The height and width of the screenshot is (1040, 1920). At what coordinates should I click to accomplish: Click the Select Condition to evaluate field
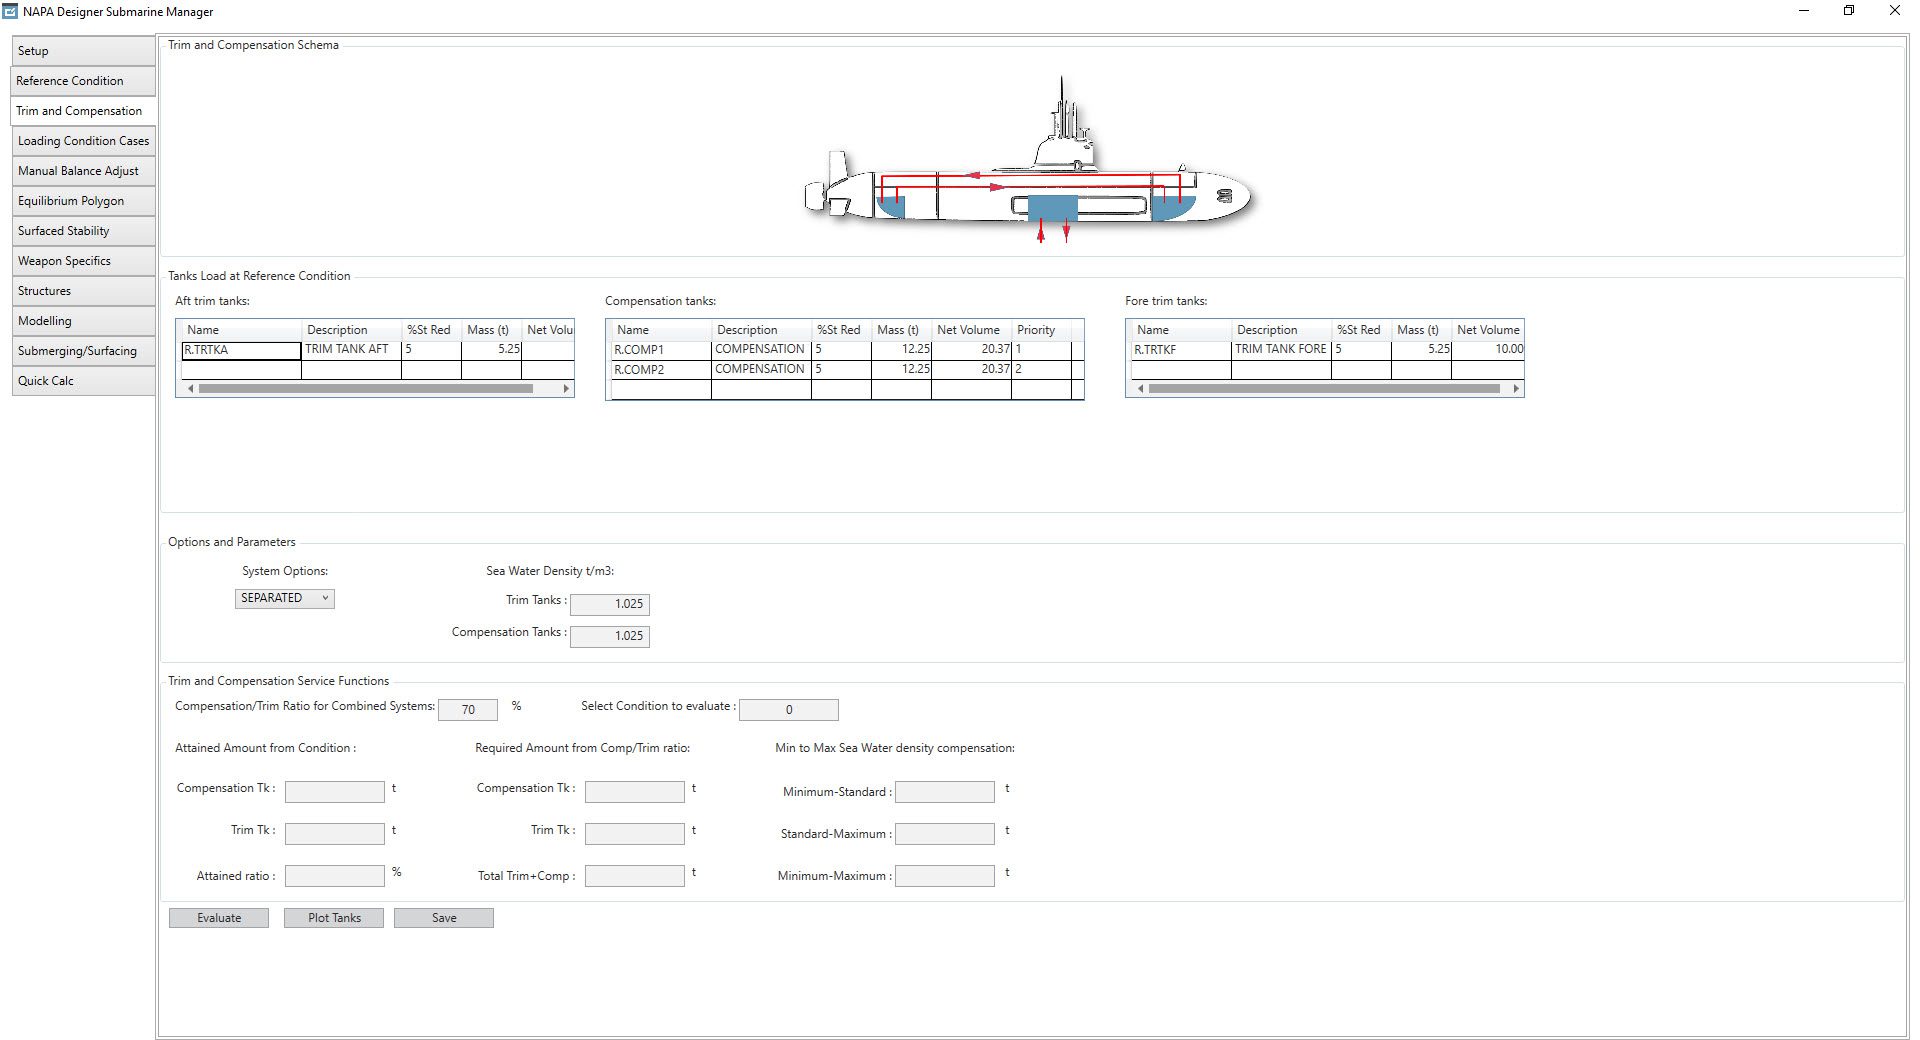(x=788, y=710)
